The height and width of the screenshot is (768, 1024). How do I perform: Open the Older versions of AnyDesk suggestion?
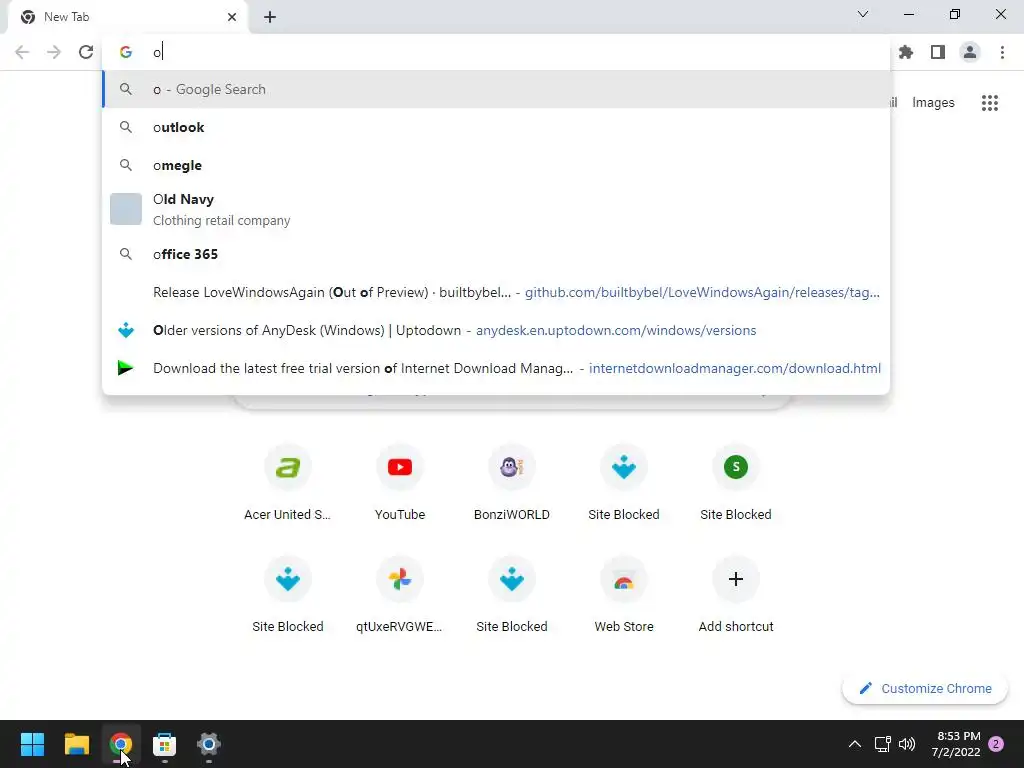[x=496, y=330]
